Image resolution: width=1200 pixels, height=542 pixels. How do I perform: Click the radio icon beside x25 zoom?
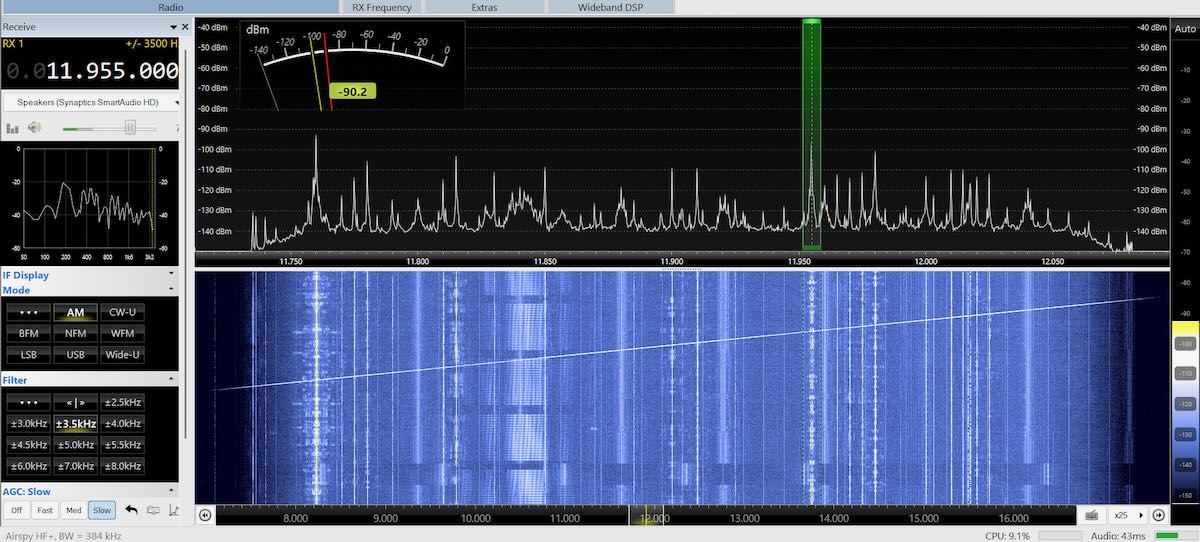coord(1092,515)
